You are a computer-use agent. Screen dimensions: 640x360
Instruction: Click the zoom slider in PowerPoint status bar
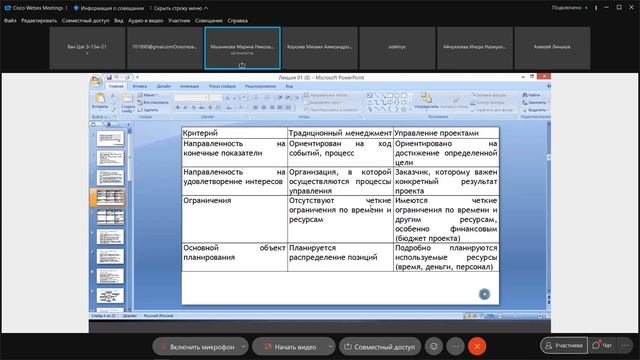click(x=520, y=316)
